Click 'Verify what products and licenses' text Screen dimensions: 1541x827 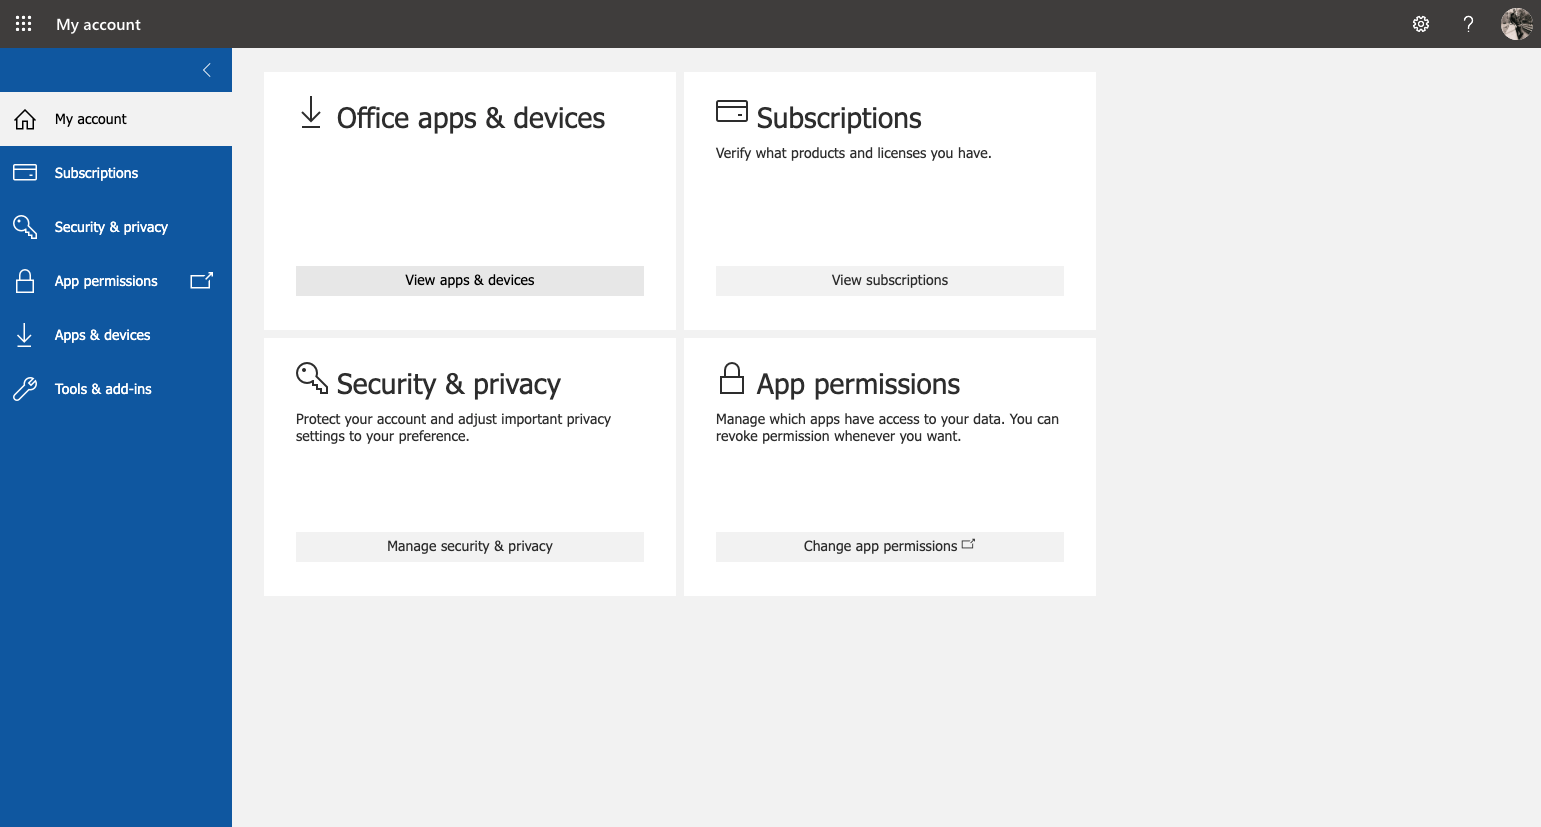pos(853,153)
